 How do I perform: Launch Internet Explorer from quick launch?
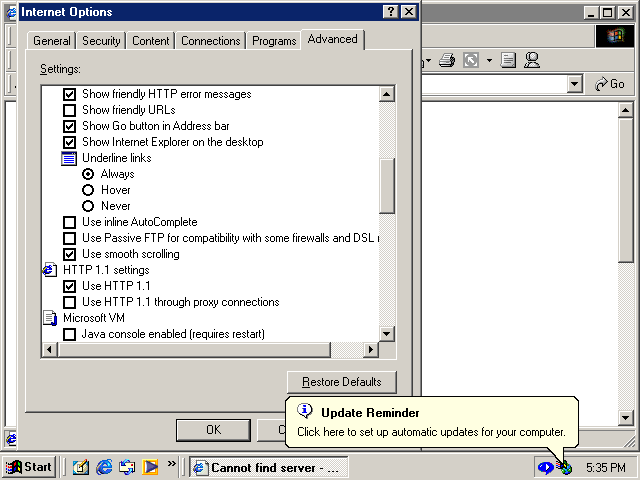coord(104,467)
